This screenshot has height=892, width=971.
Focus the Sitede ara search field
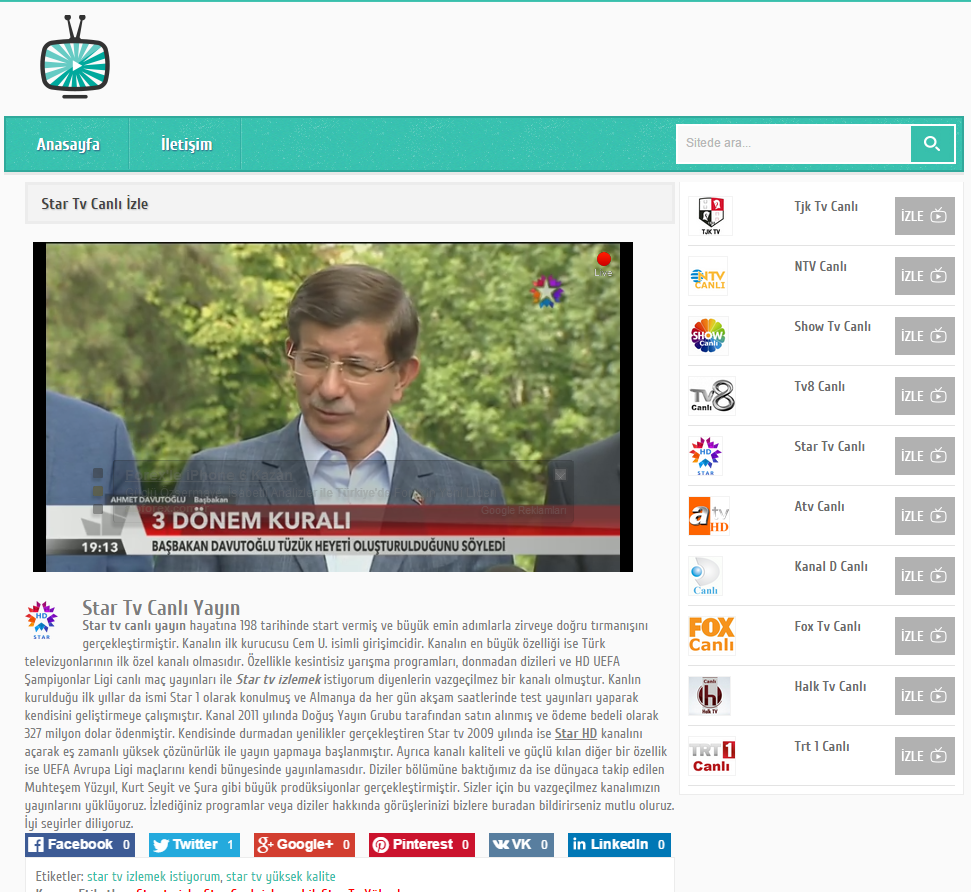(793, 144)
